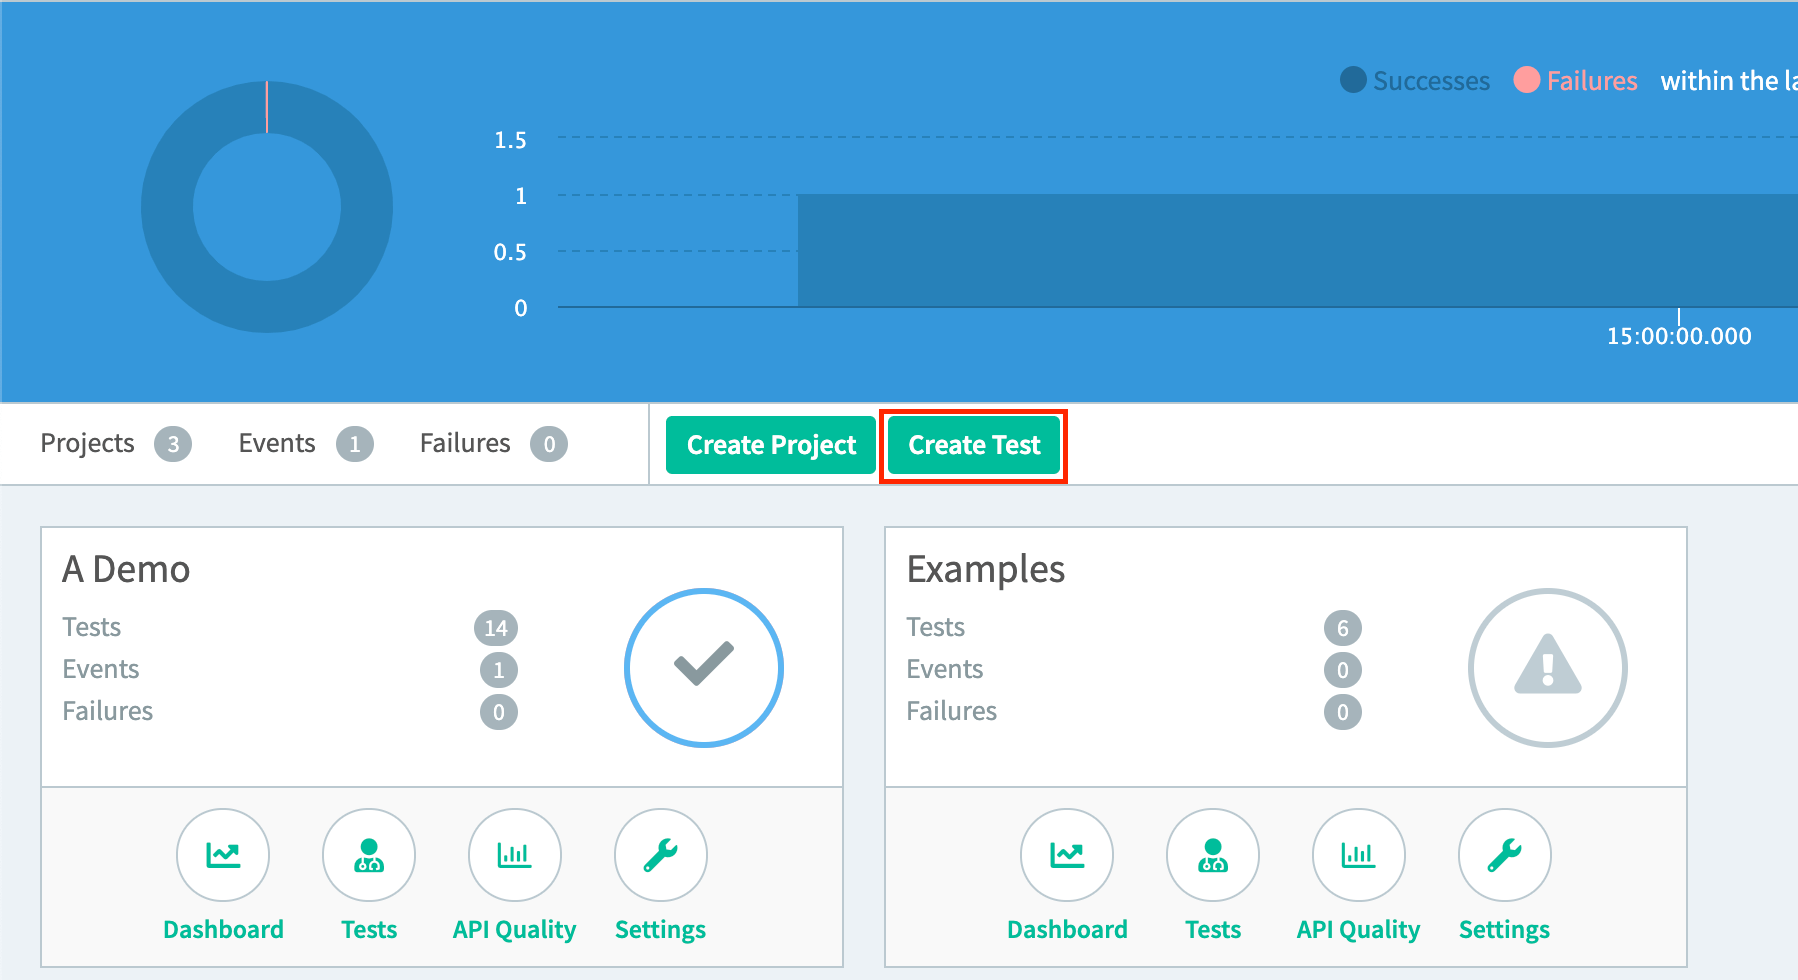
Task: Click the Create Project button
Action: click(x=769, y=444)
